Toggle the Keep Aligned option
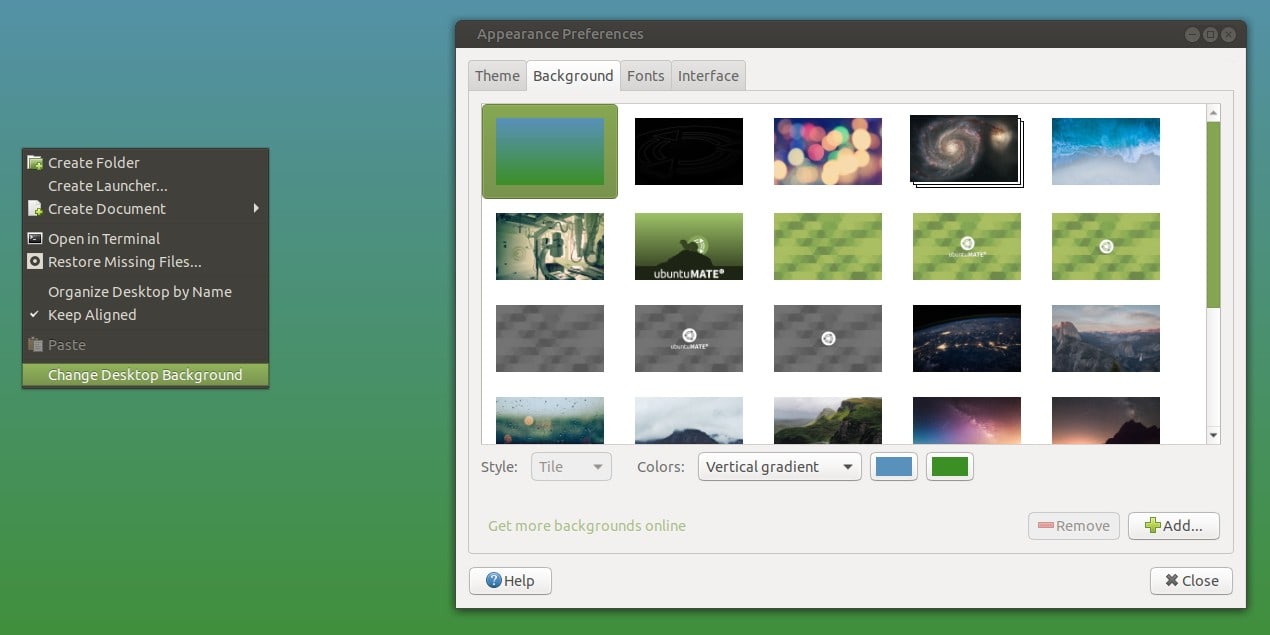This screenshot has height=635, width=1270. 91,315
